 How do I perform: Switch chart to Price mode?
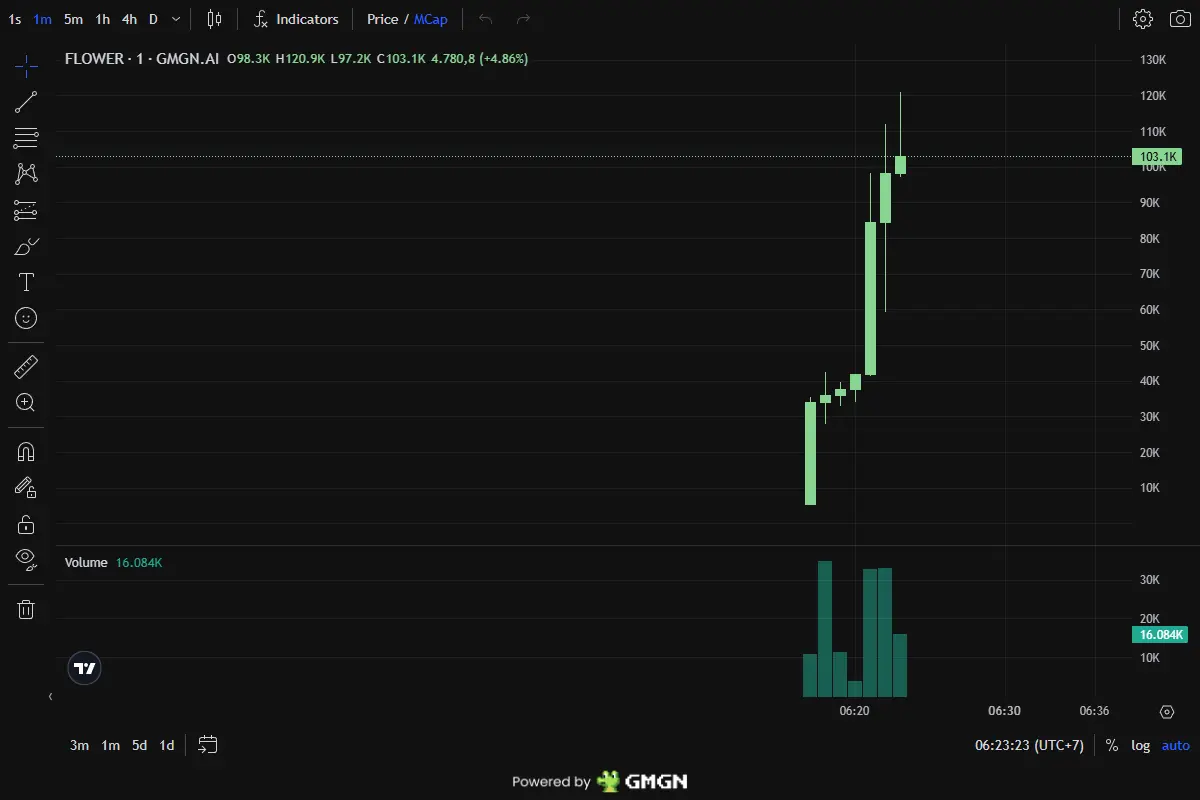[x=382, y=19]
